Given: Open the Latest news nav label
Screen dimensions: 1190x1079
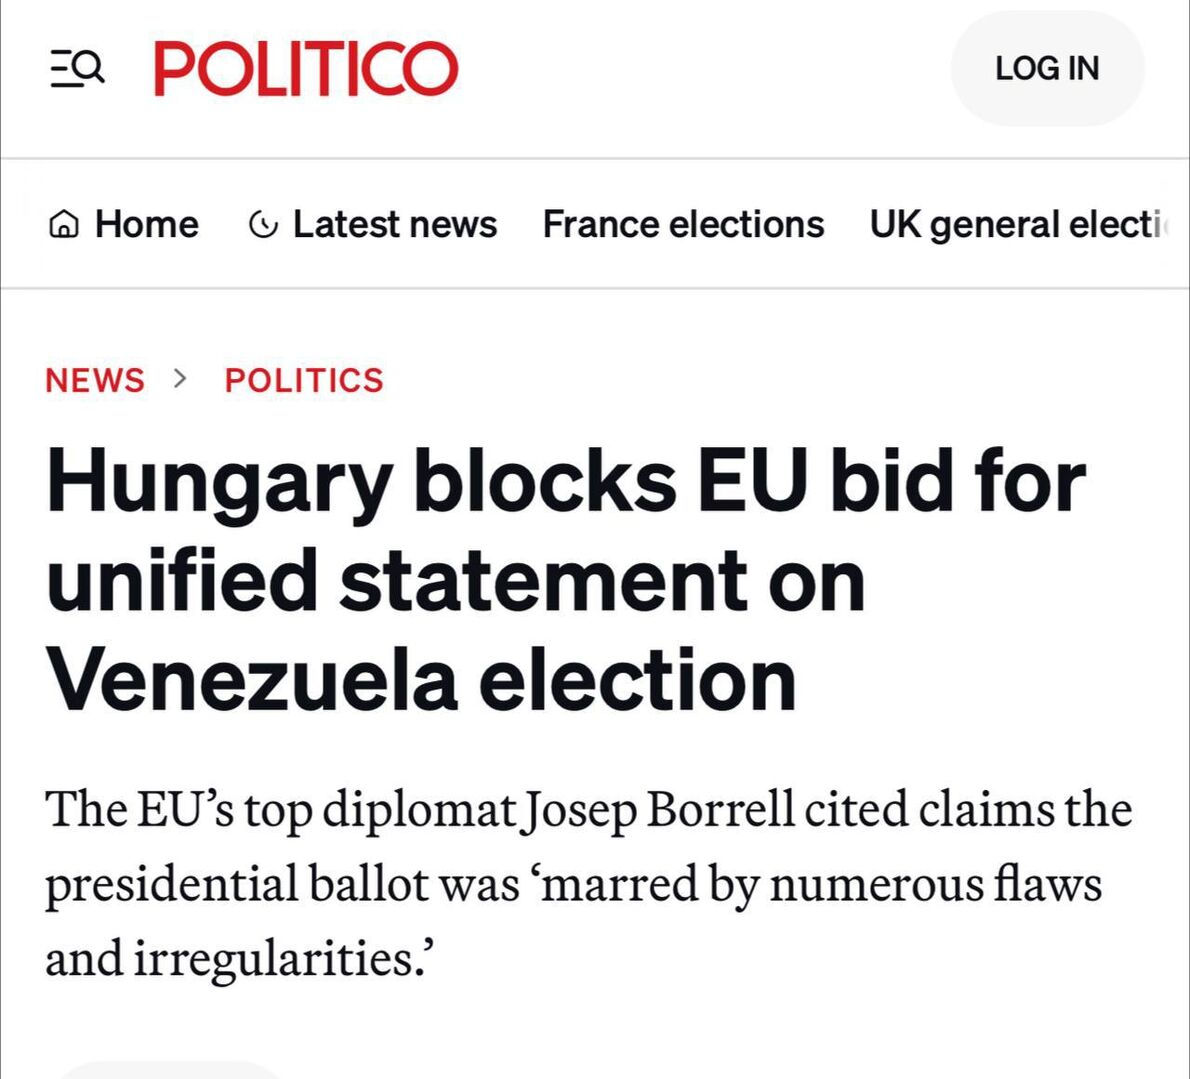Looking at the screenshot, I should (394, 225).
